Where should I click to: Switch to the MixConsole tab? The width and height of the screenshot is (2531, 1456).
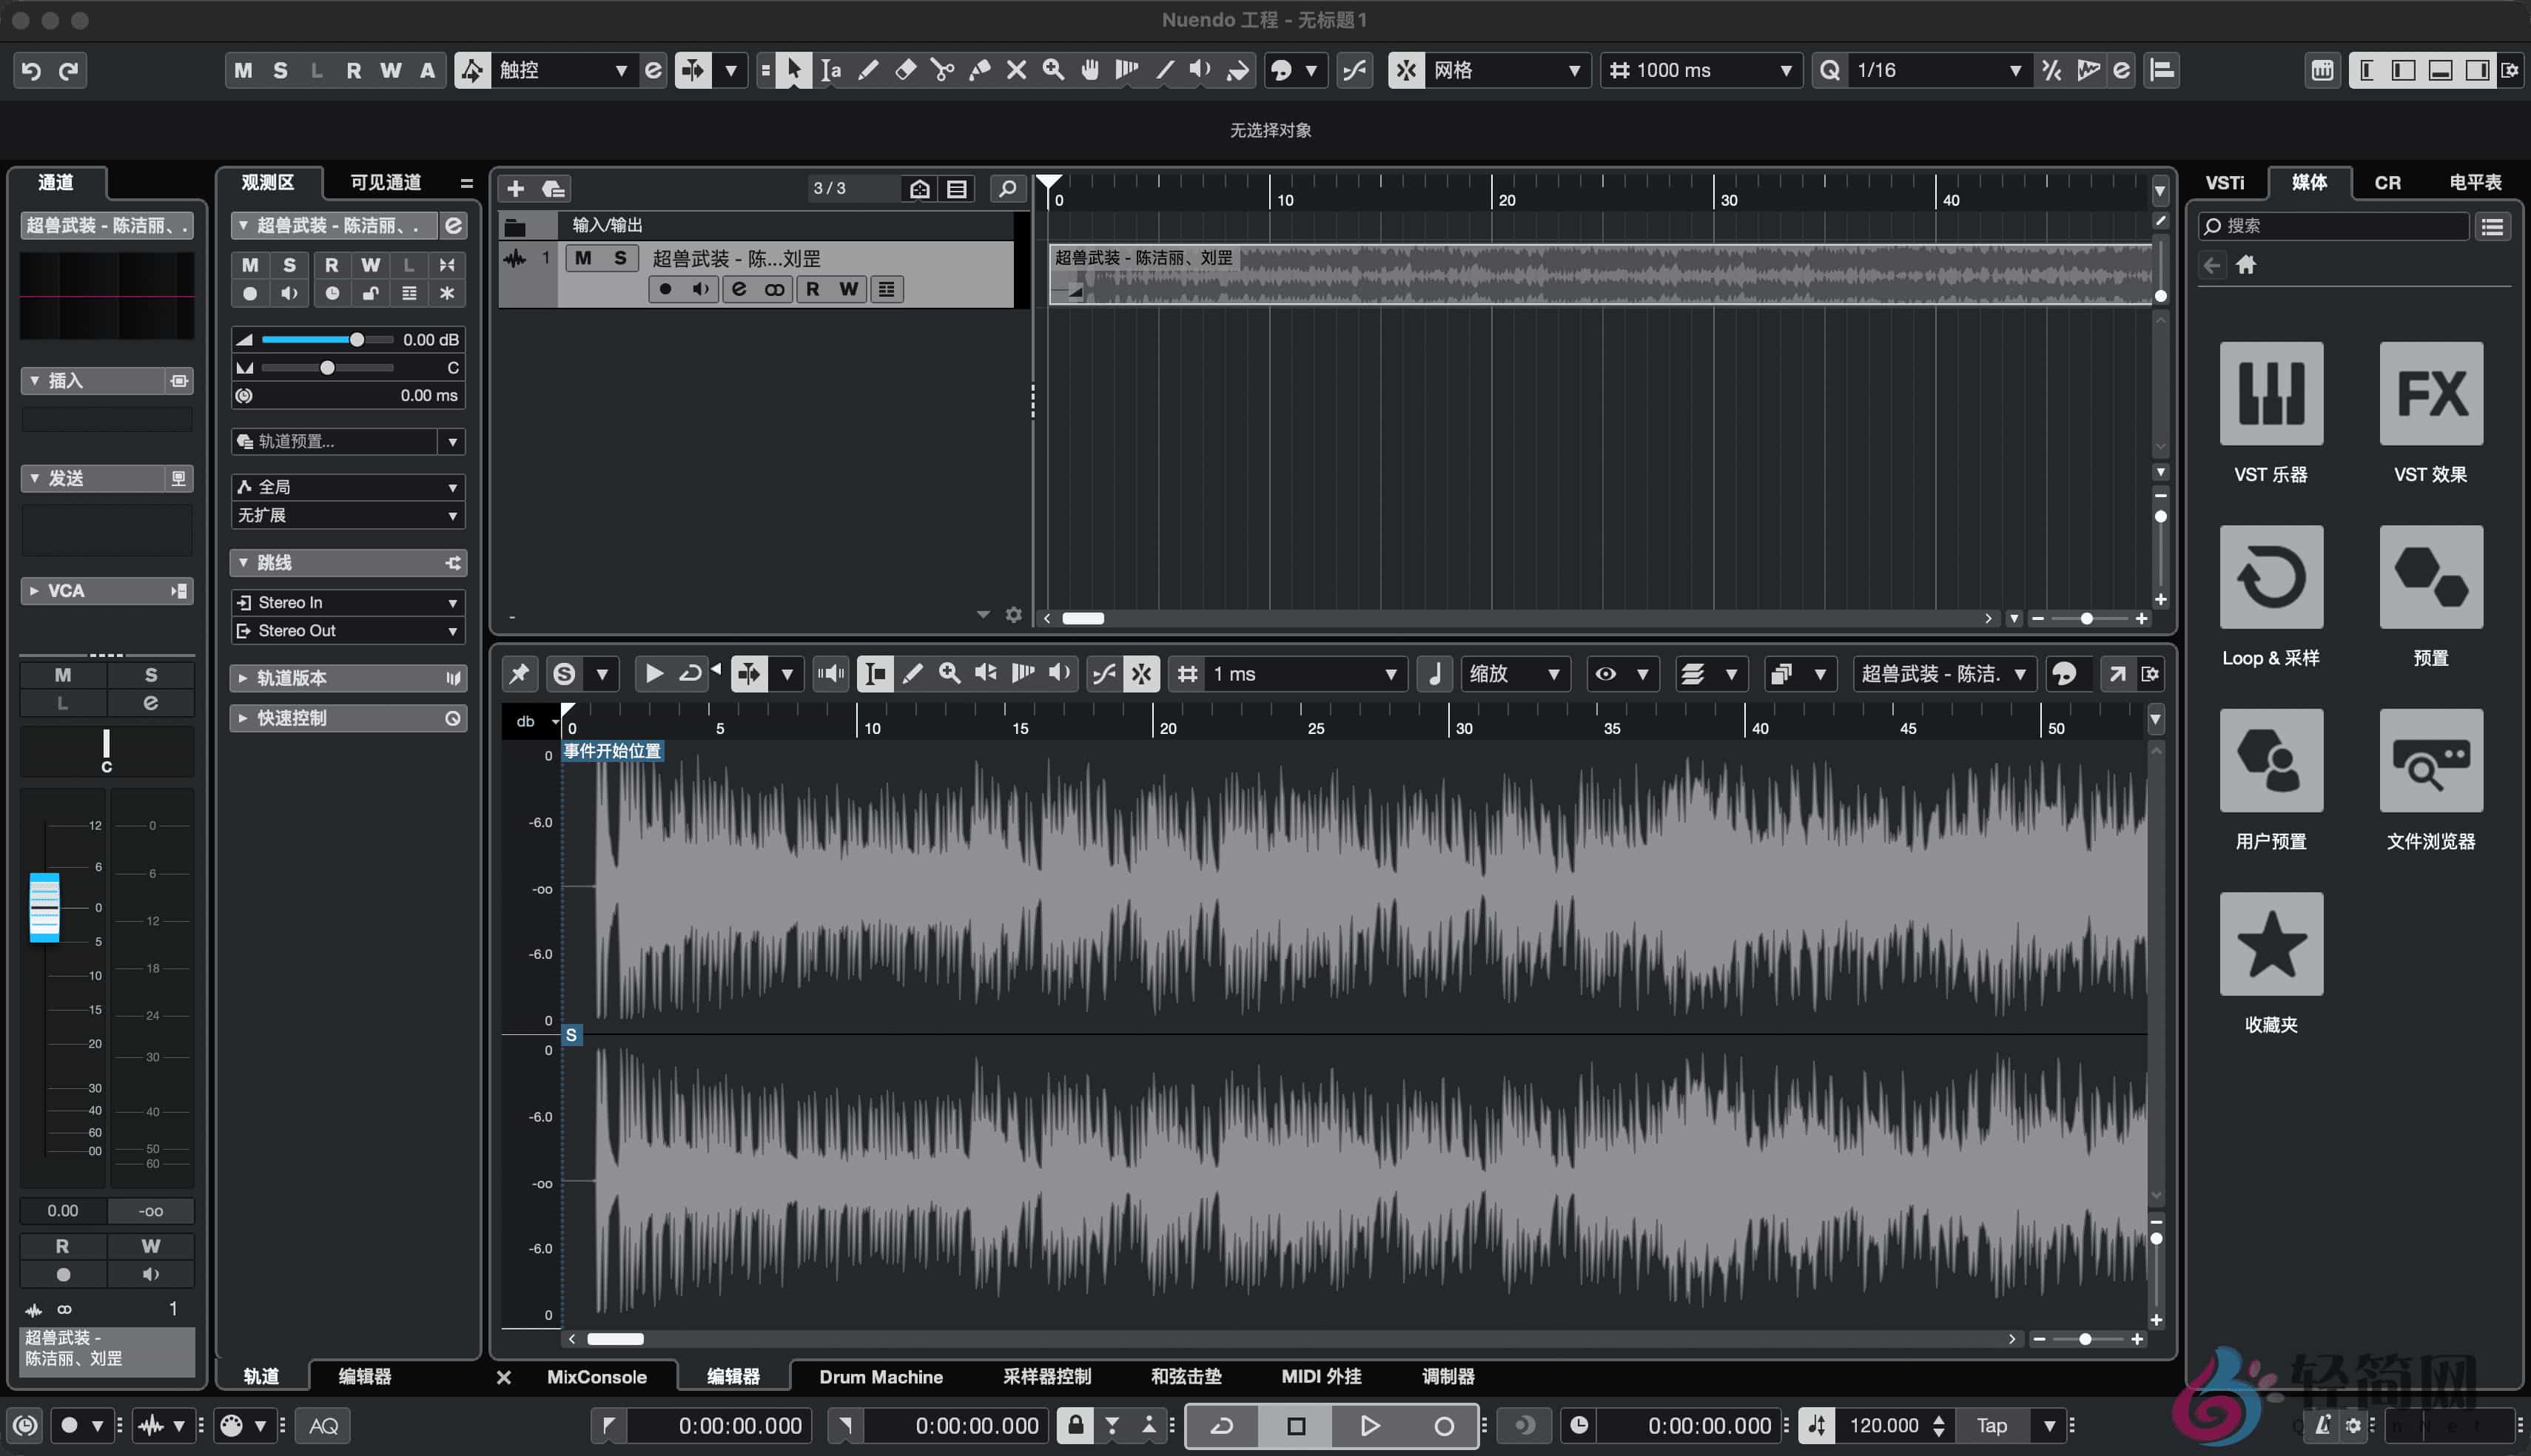[x=596, y=1377]
